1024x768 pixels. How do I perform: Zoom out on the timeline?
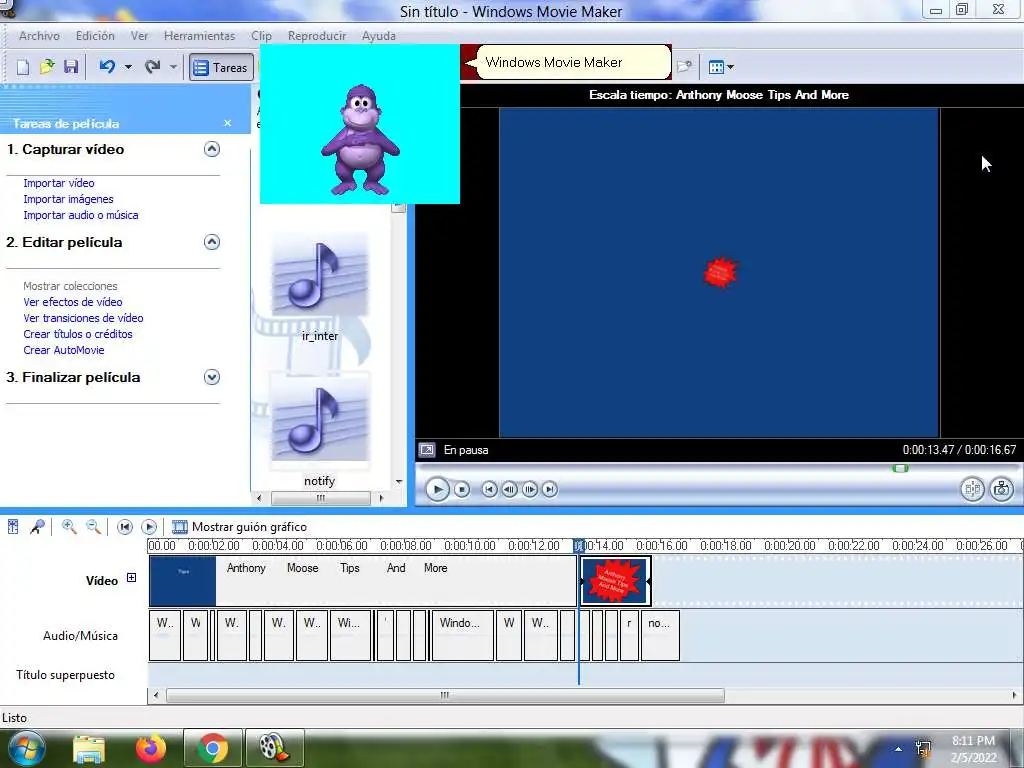93,526
